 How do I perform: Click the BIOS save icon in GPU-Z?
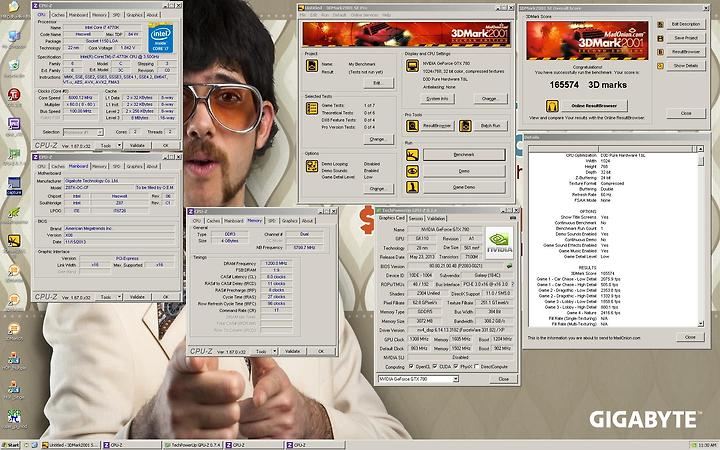point(509,266)
